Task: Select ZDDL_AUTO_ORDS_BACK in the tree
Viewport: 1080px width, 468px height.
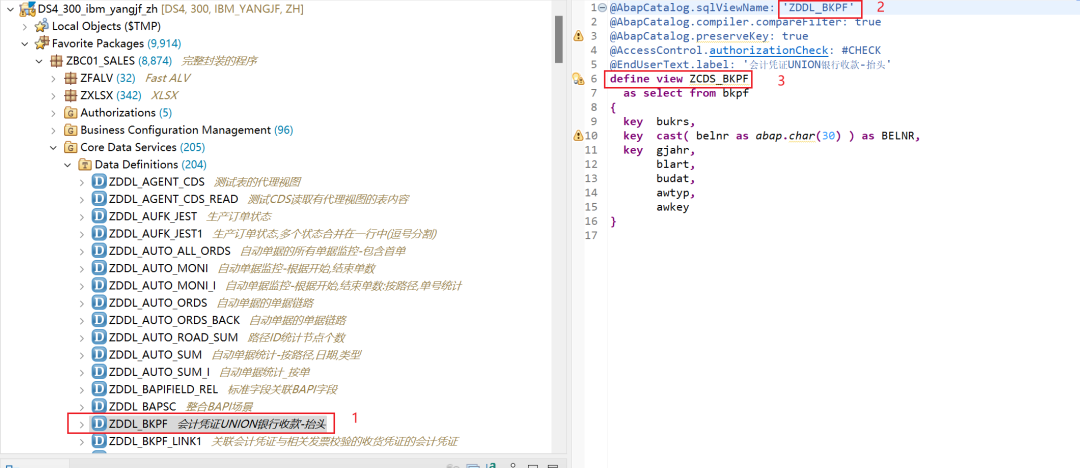Action: coord(174,321)
